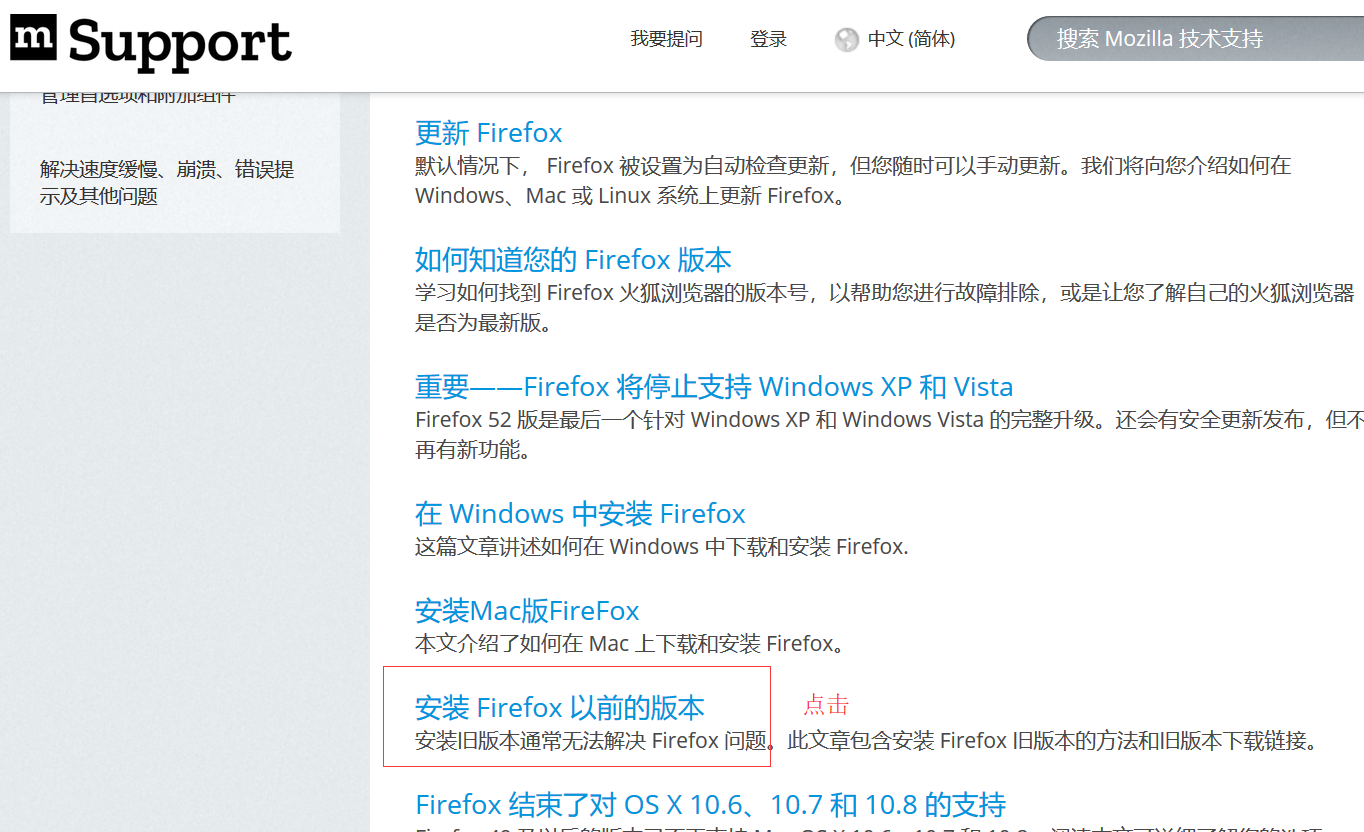Image resolution: width=1364 pixels, height=832 pixels.
Task: Open 如何知道您的 Firefox 版本 article
Action: coord(573,259)
